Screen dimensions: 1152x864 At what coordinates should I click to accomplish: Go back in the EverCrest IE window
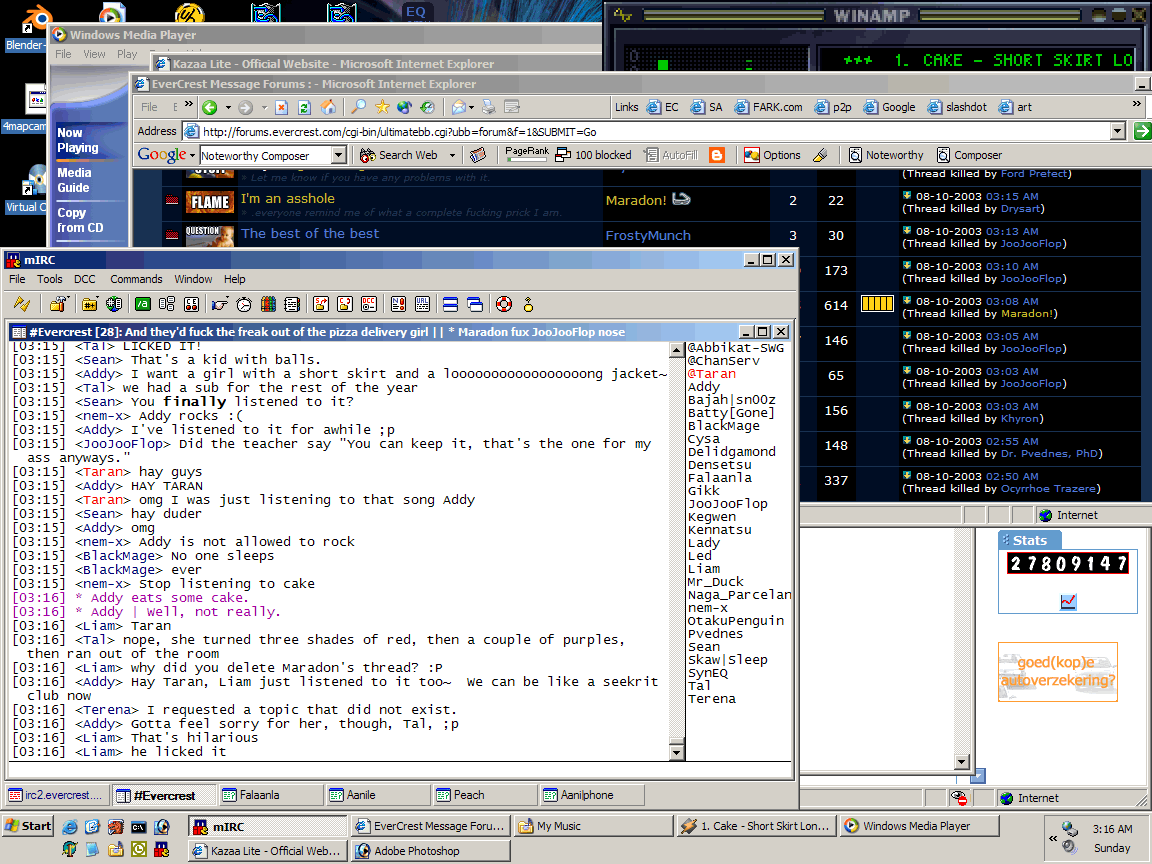[210, 107]
